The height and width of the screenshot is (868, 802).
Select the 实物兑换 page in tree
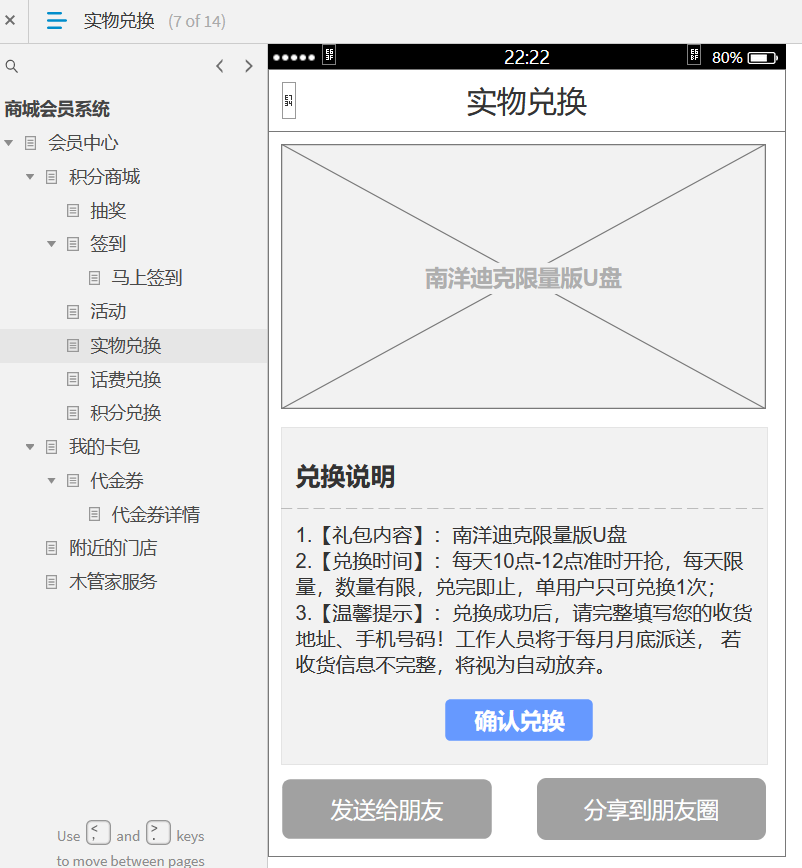(x=126, y=346)
